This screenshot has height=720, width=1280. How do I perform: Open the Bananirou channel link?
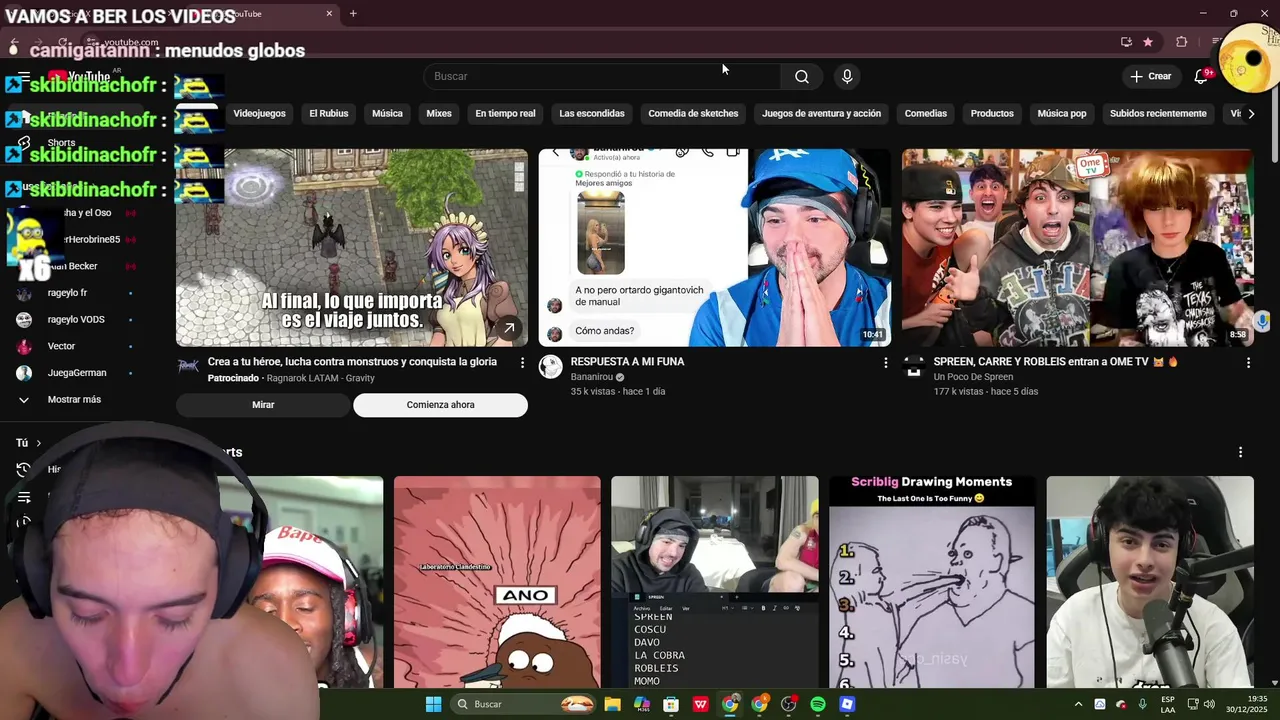pos(592,377)
